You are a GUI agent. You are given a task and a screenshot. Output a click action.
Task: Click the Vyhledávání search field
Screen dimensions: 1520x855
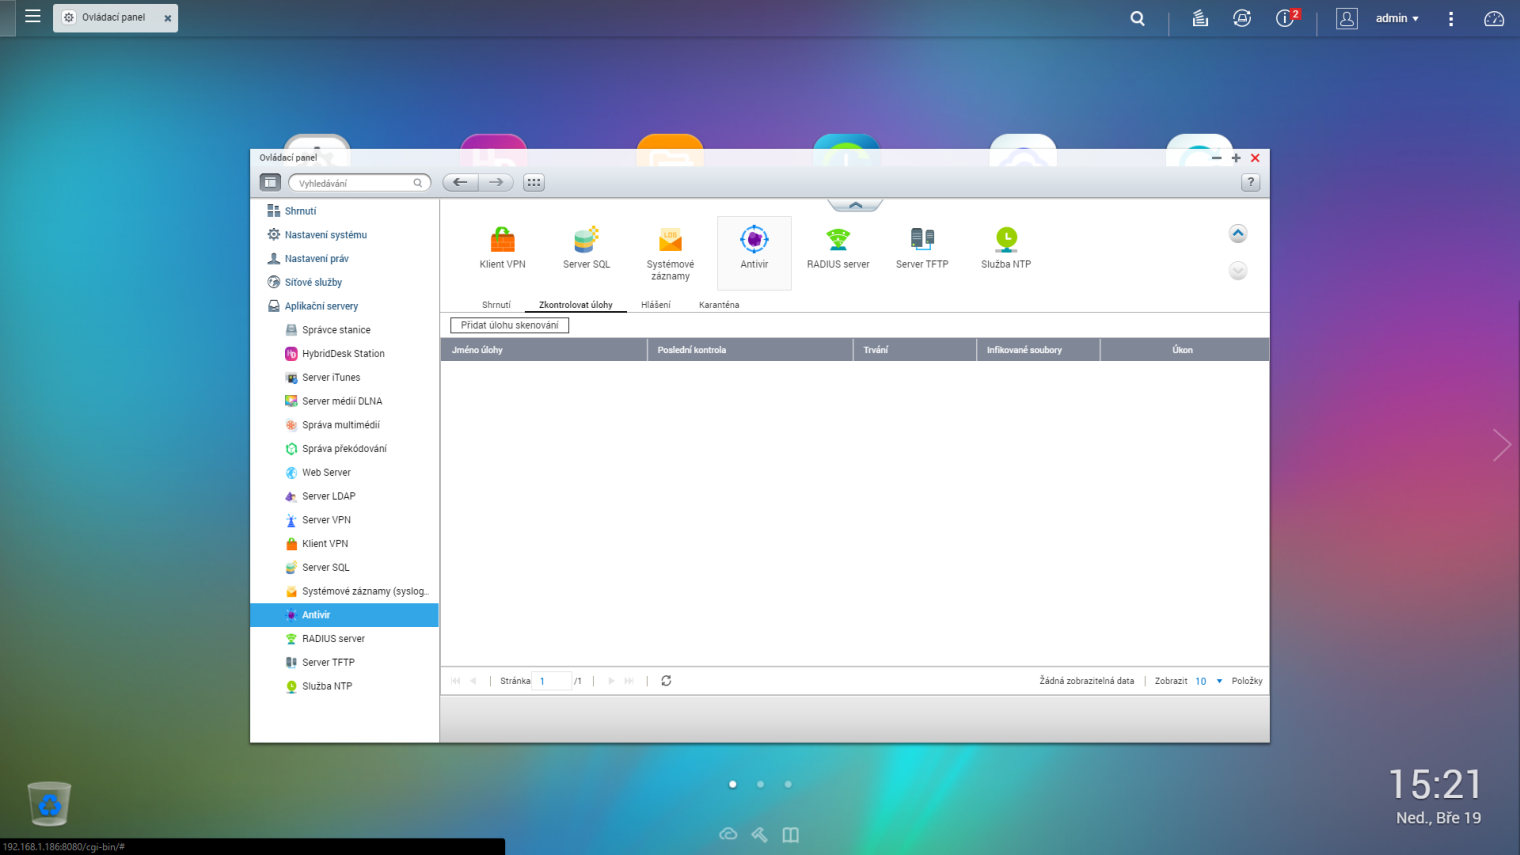(x=359, y=183)
